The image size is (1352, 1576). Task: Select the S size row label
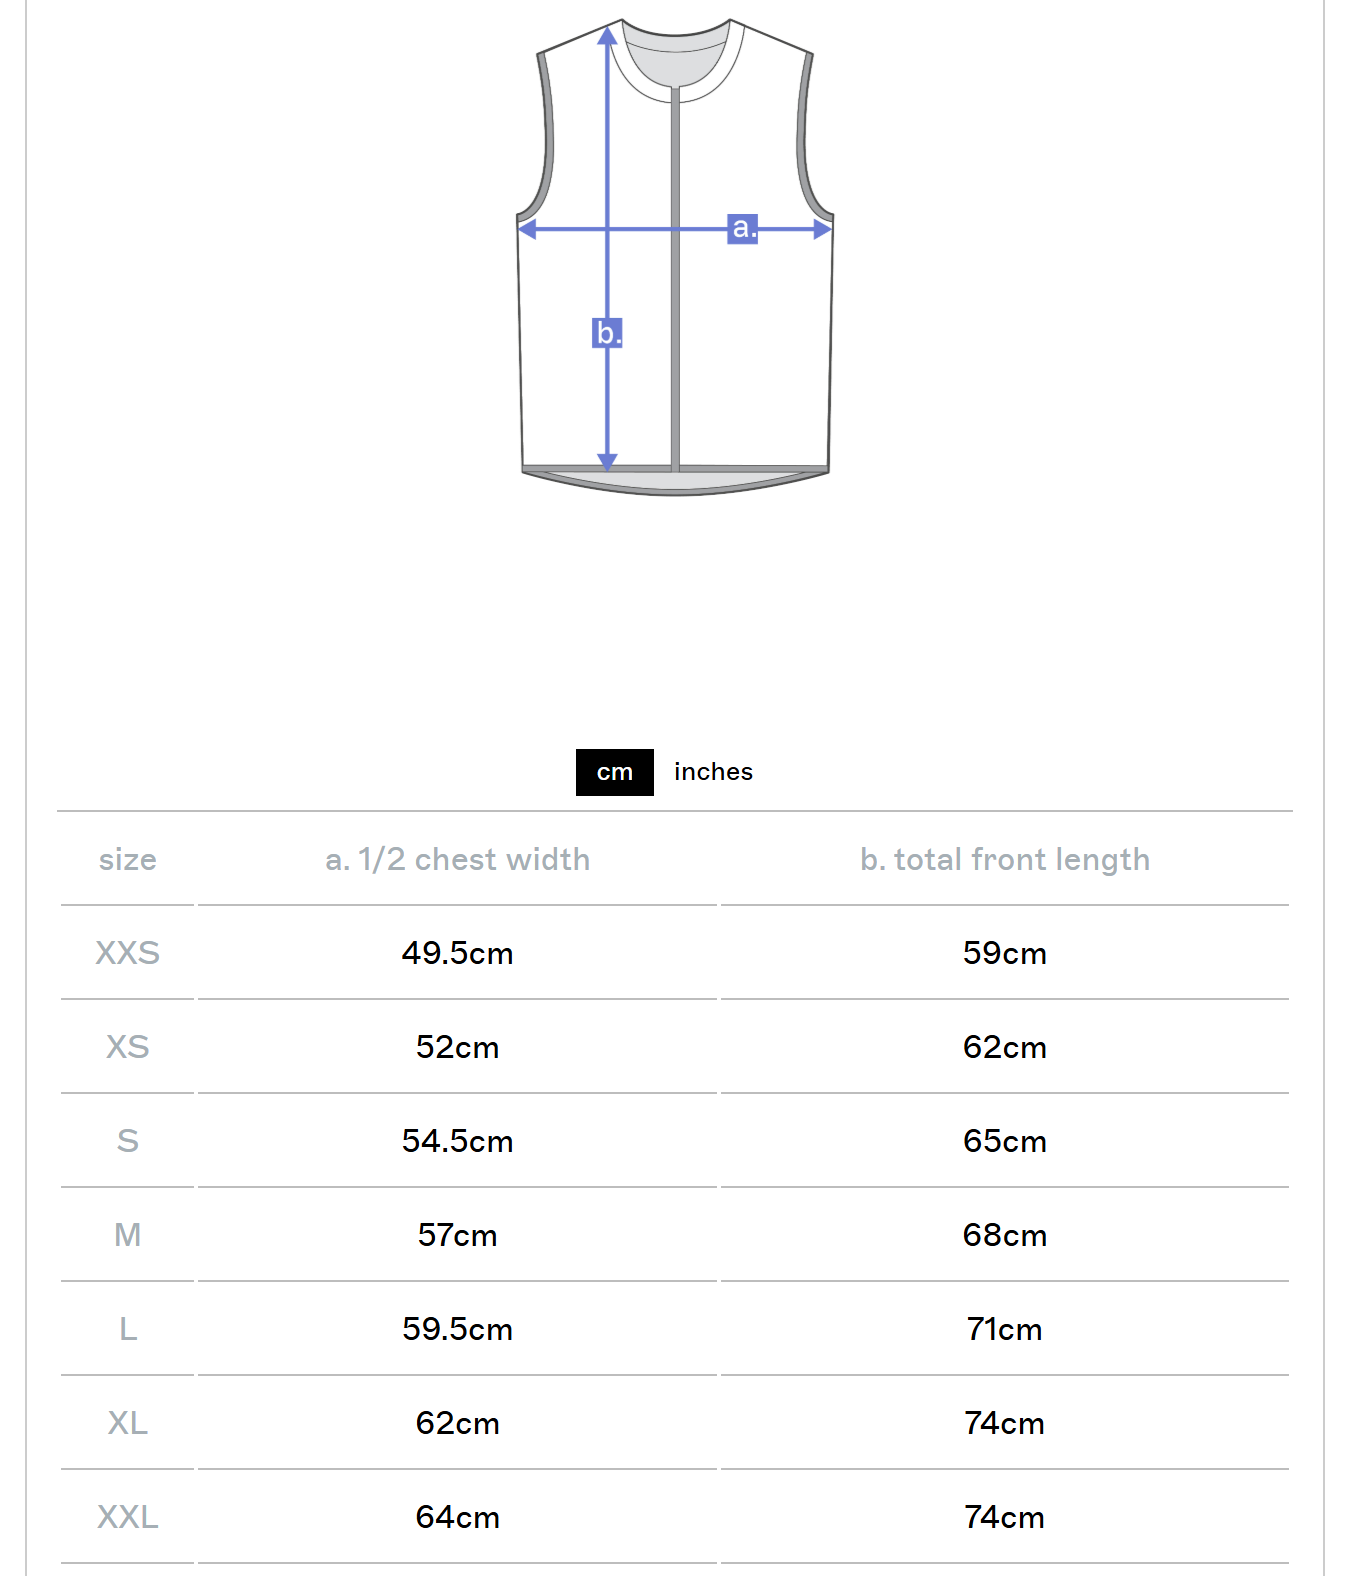tap(127, 1141)
